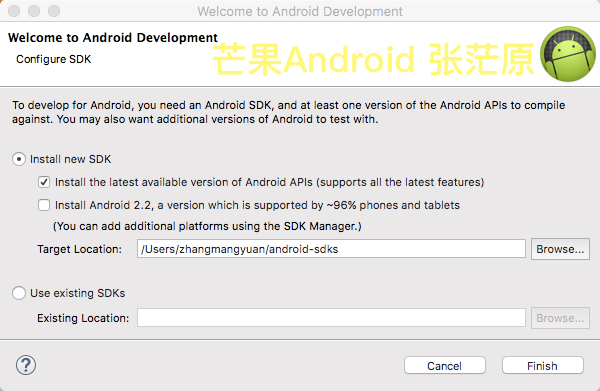Click the help question mark icon

coord(26,365)
